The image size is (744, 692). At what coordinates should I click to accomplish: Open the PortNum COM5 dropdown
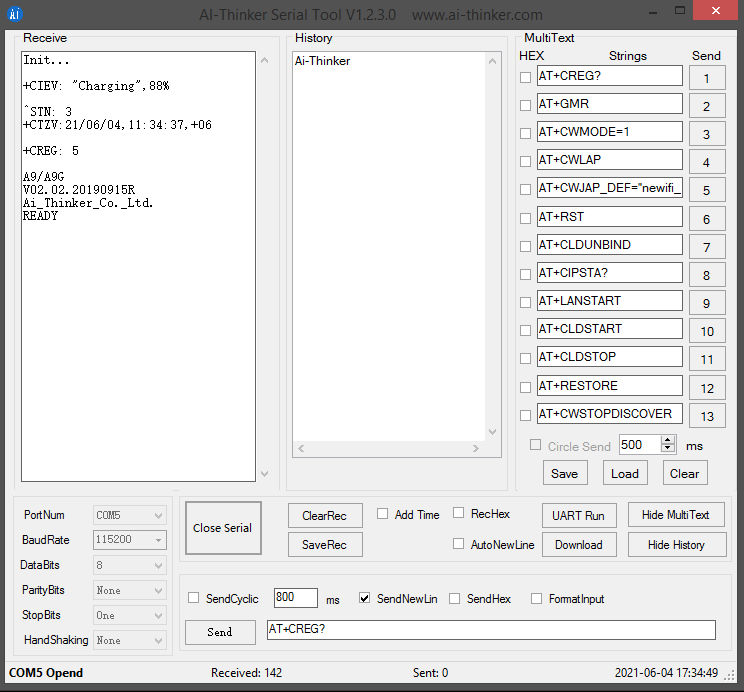(130, 515)
